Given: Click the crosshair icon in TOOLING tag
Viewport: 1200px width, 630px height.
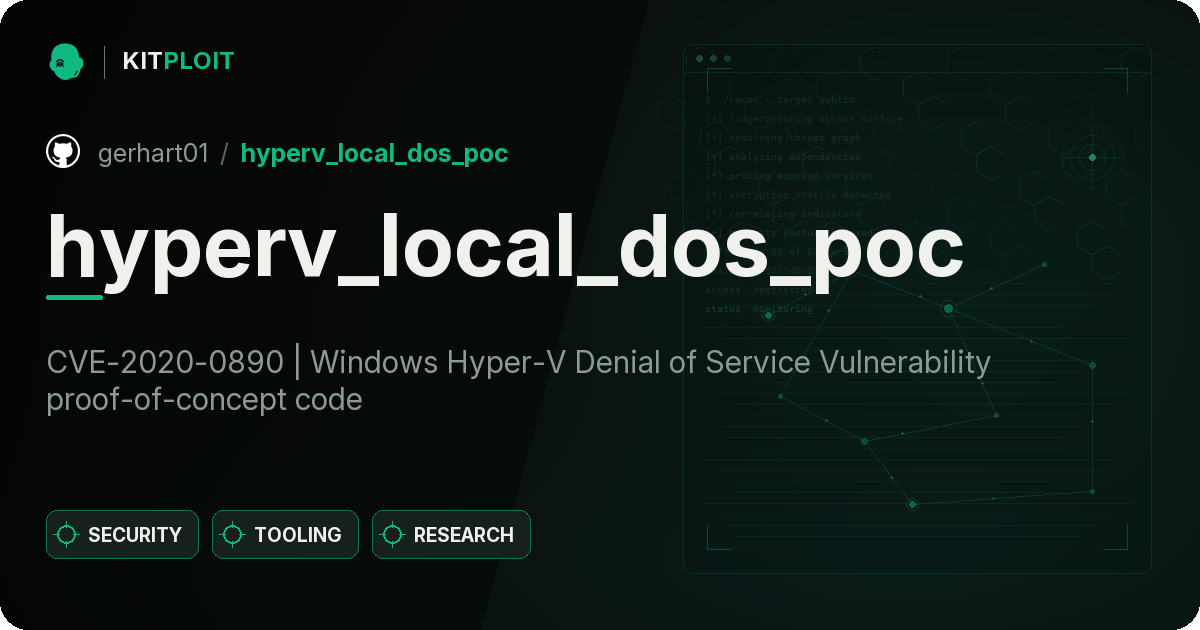Looking at the screenshot, I should 233,535.
